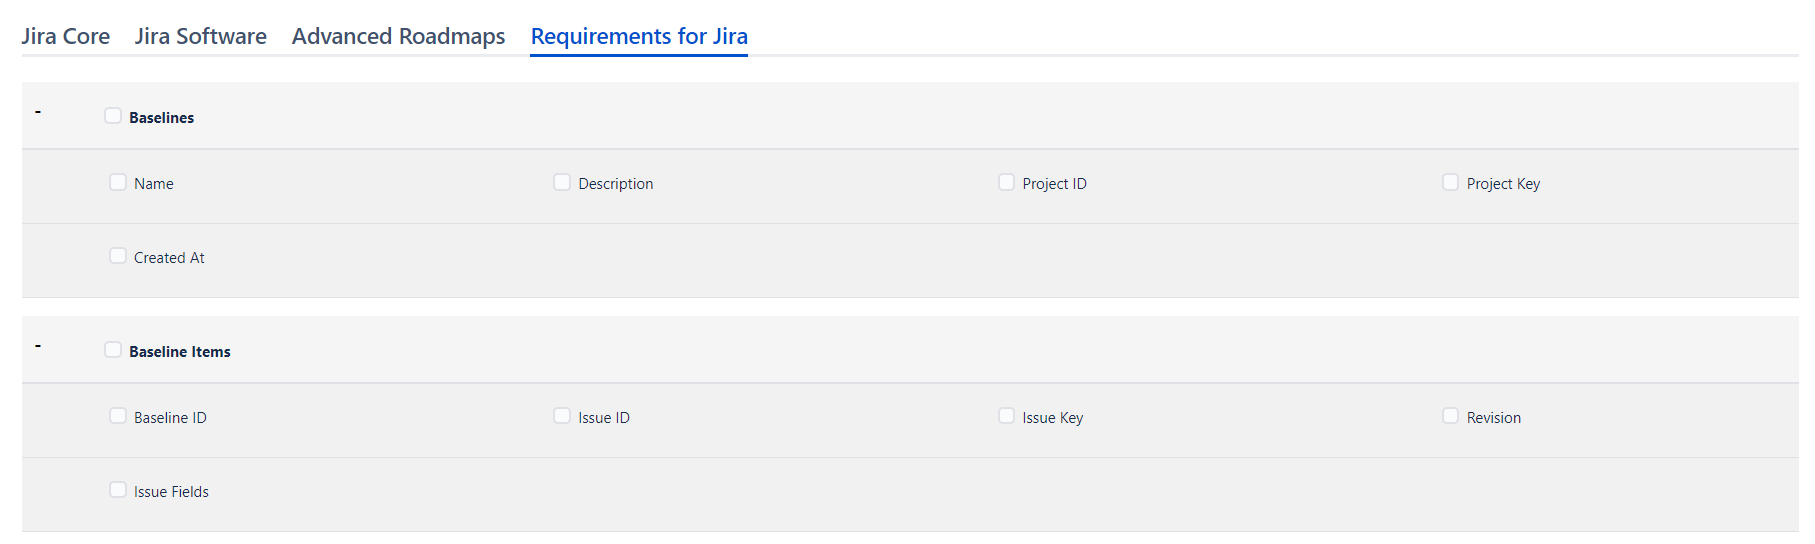Collapse the Baseline Items section
This screenshot has height=544, width=1815.
pos(38,346)
